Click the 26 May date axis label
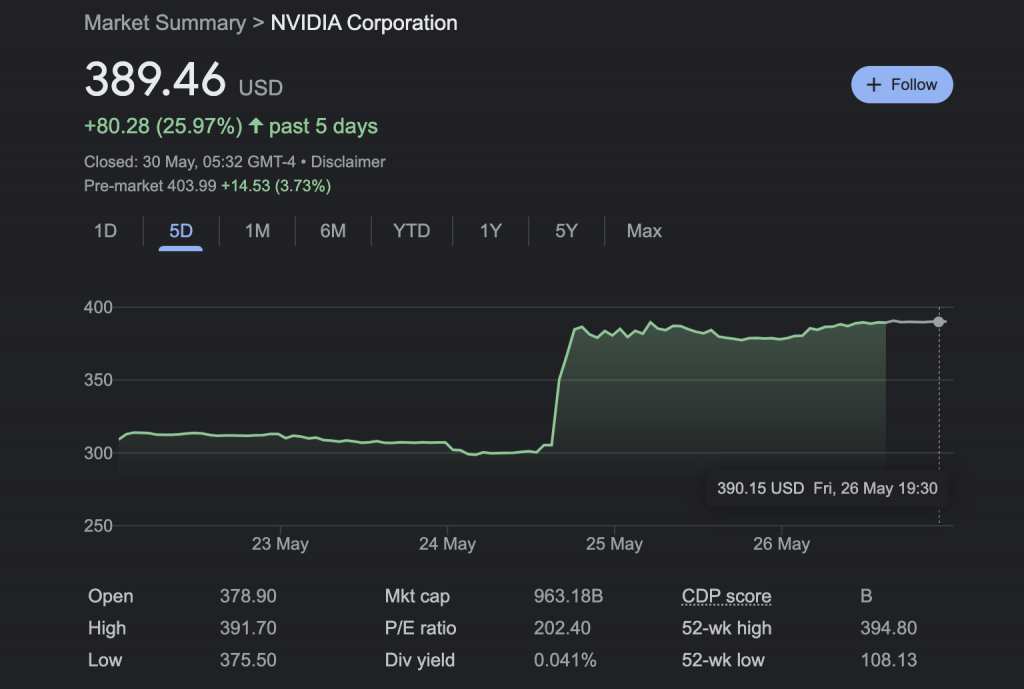The image size is (1024, 689). [782, 543]
